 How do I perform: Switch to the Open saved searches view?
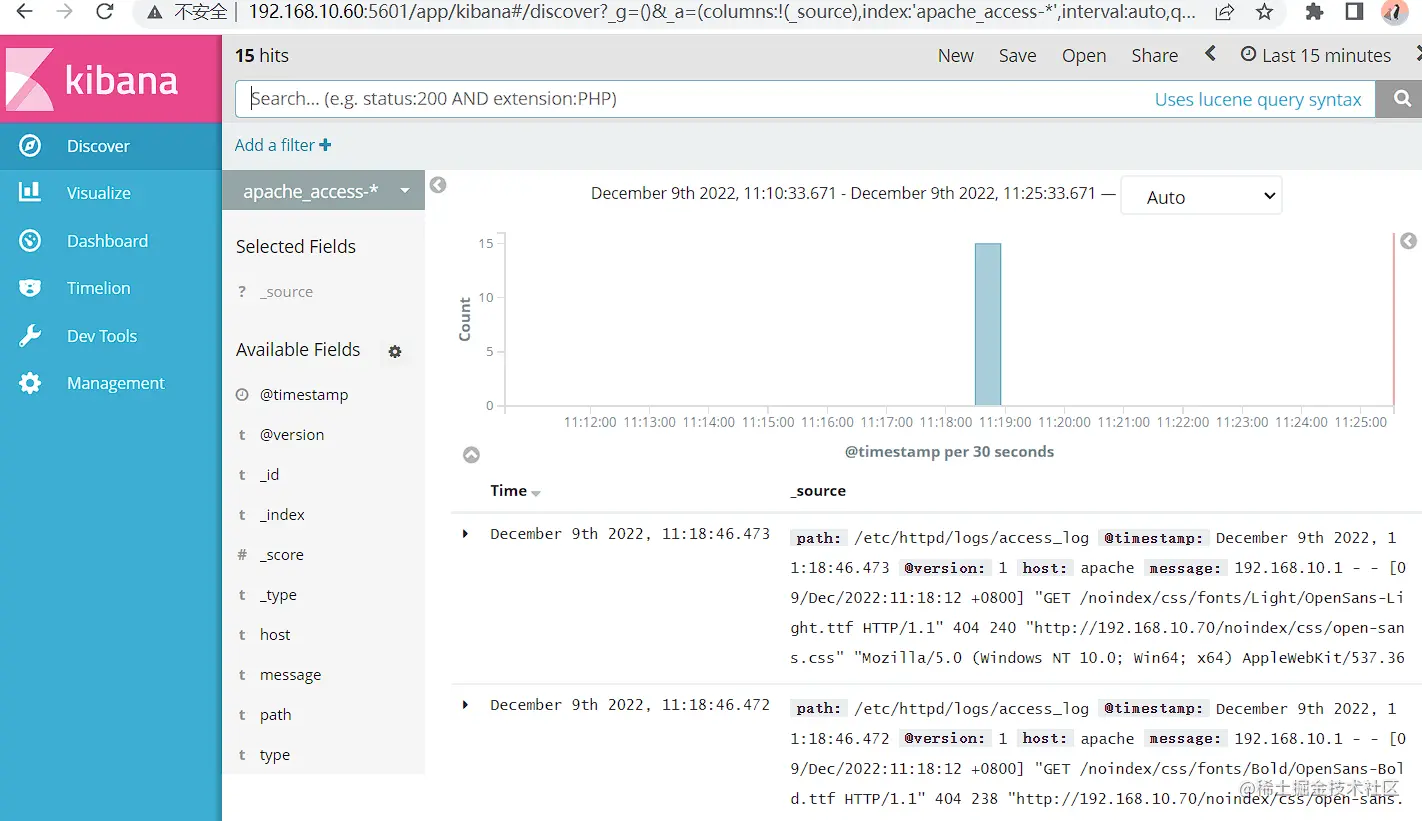click(1084, 55)
